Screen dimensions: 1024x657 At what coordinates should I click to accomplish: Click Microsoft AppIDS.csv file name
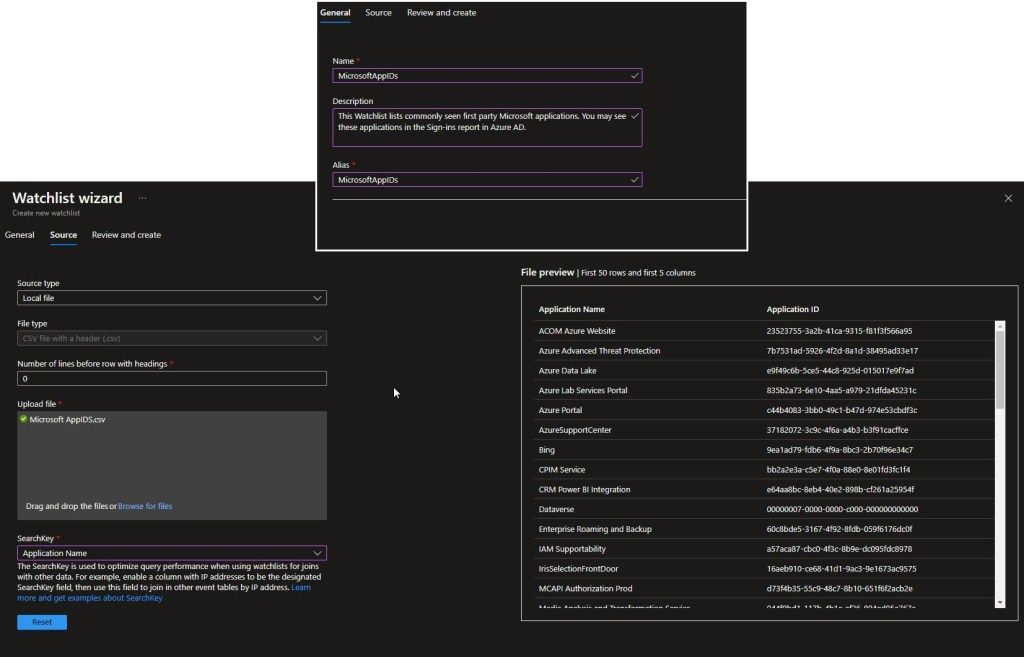[67, 420]
